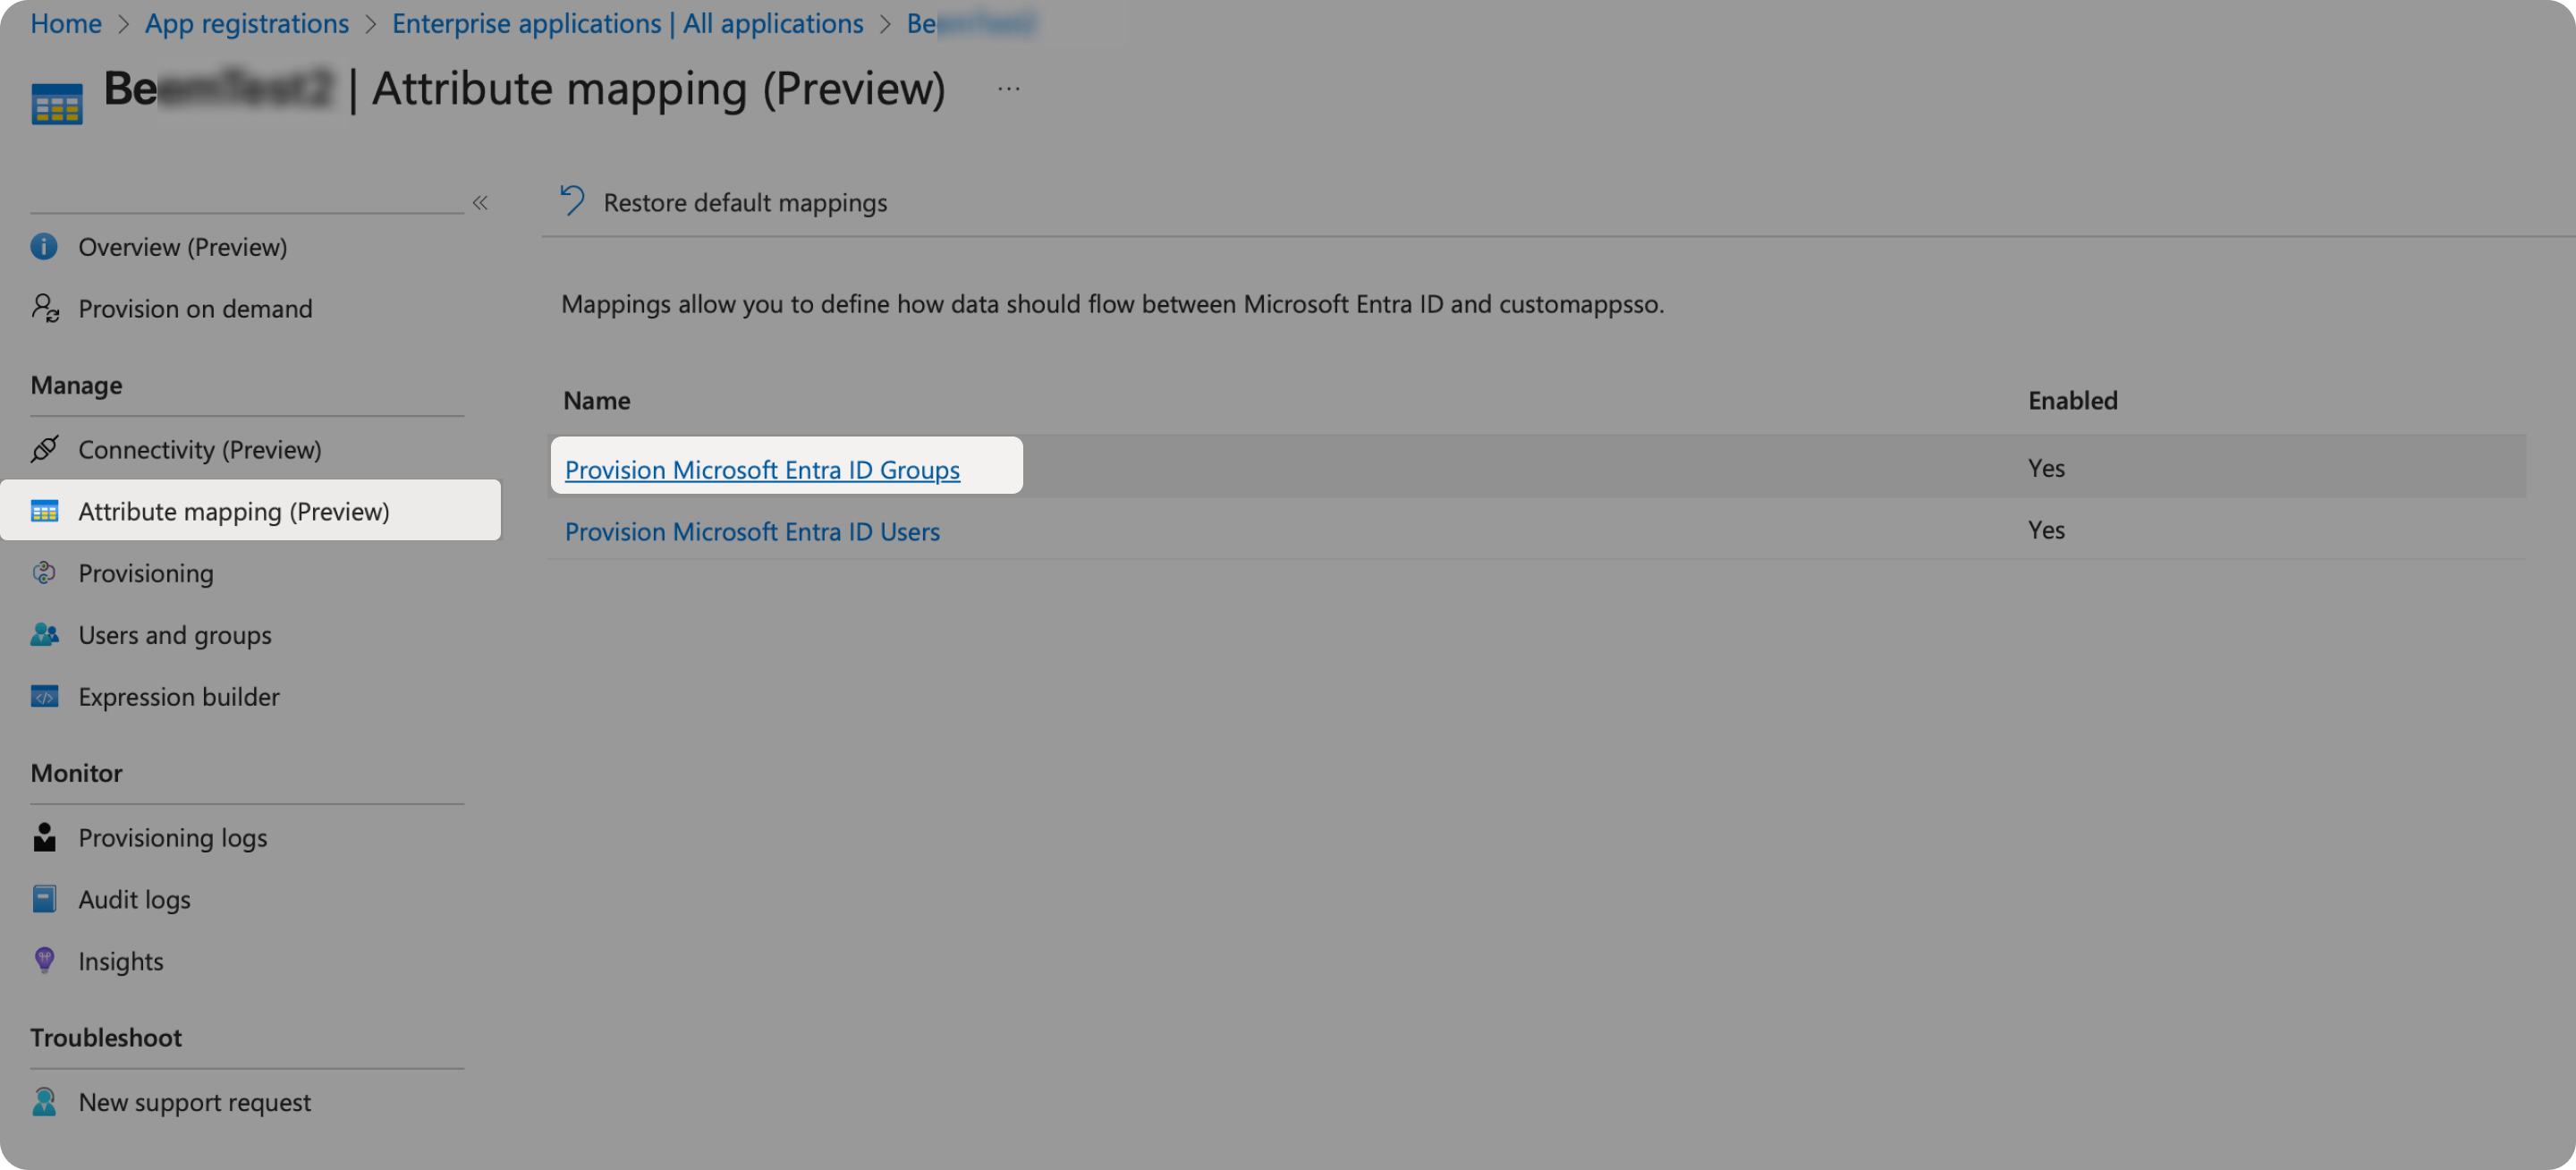Click the New support request agent icon
Image resolution: width=2576 pixels, height=1170 pixels.
coord(44,1101)
